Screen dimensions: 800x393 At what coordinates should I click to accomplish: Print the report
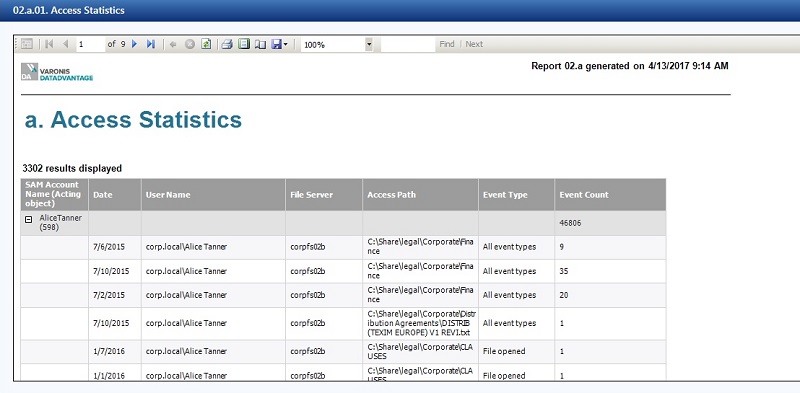point(228,44)
